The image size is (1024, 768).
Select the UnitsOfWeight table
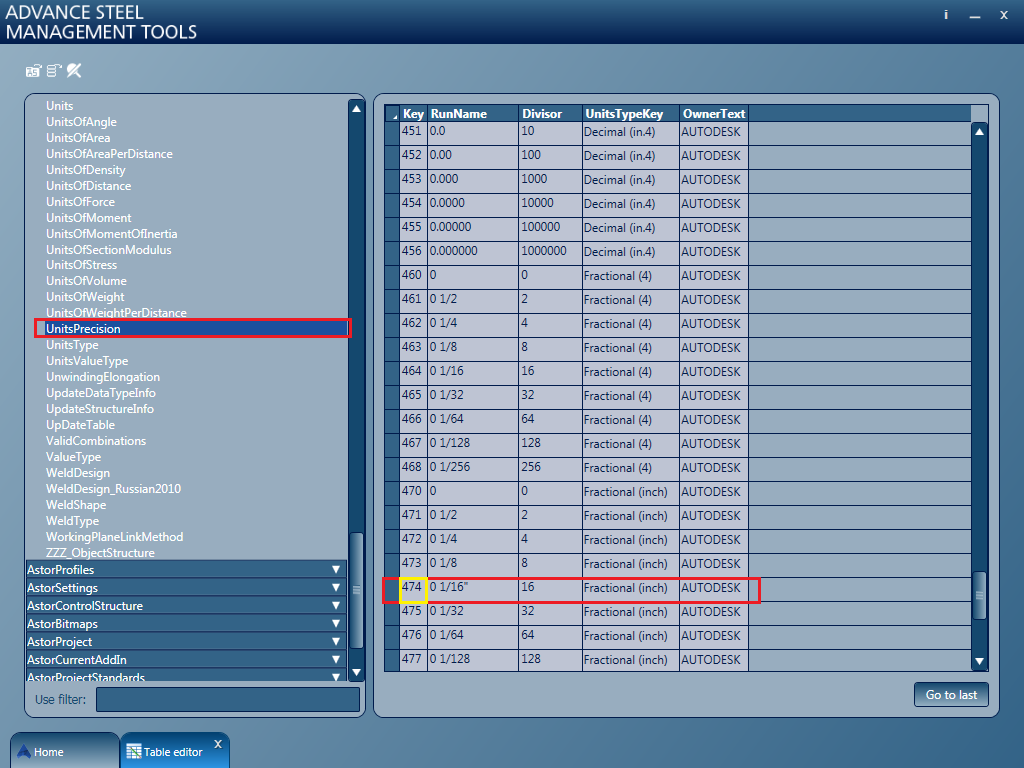(85, 296)
